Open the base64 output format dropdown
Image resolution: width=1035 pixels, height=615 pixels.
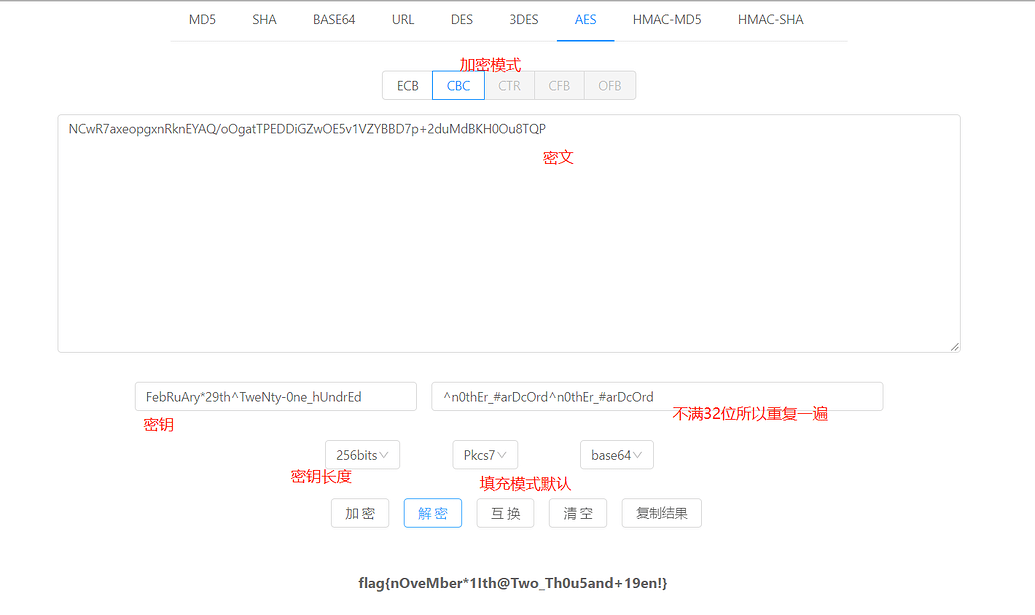pyautogui.click(x=617, y=455)
